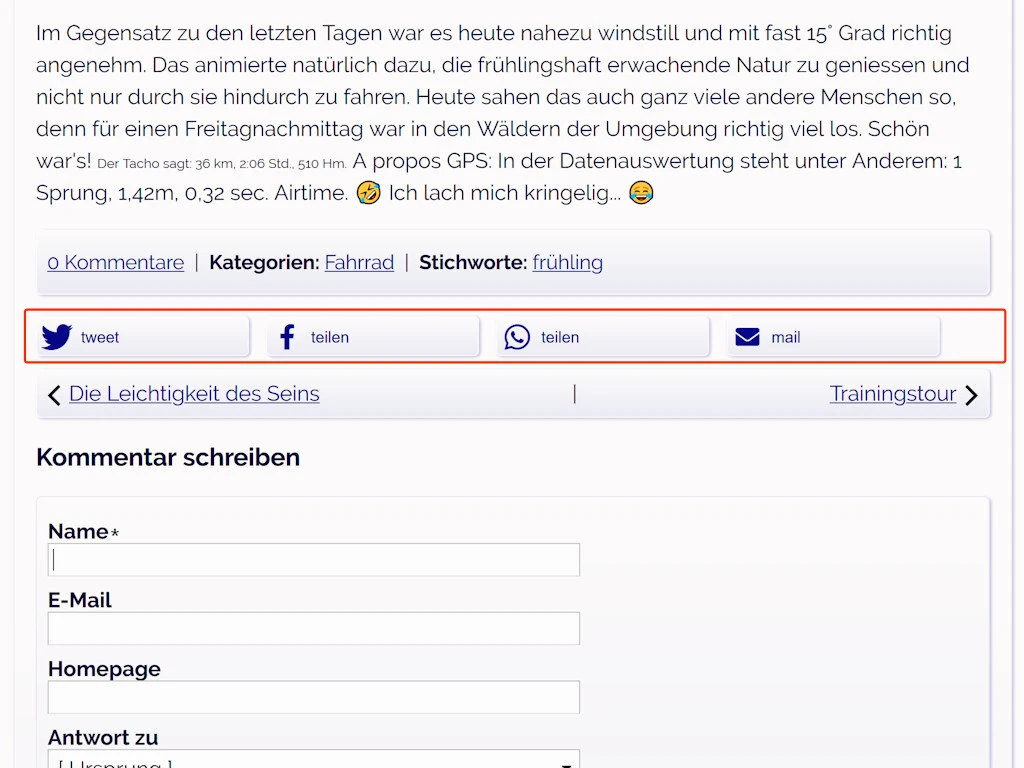Click the Facebook logo icon
The image size is (1024, 768).
287,337
